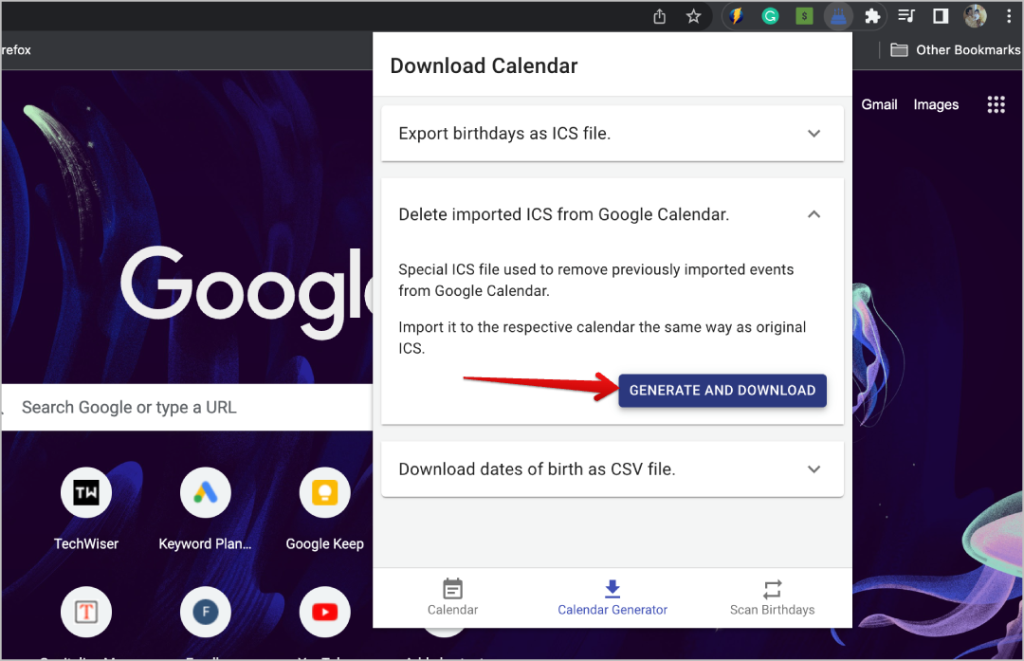This screenshot has width=1024, height=661.
Task: Open the lightning bolt extension
Action: pos(737,16)
